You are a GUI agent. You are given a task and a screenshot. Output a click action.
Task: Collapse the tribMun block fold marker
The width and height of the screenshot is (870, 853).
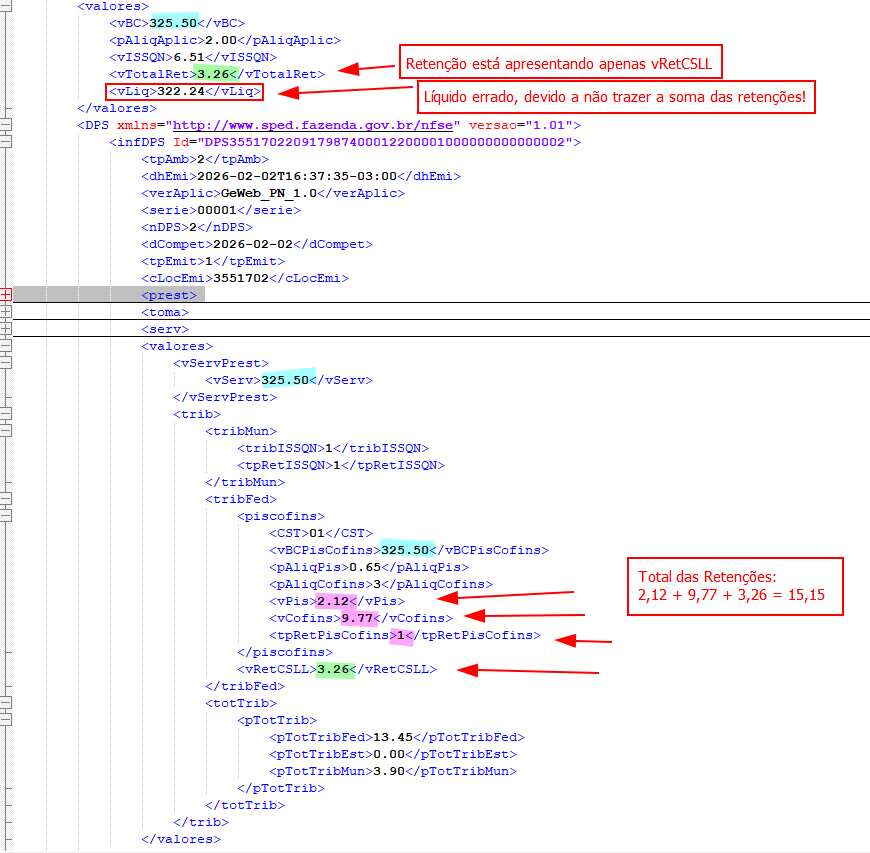[6, 431]
